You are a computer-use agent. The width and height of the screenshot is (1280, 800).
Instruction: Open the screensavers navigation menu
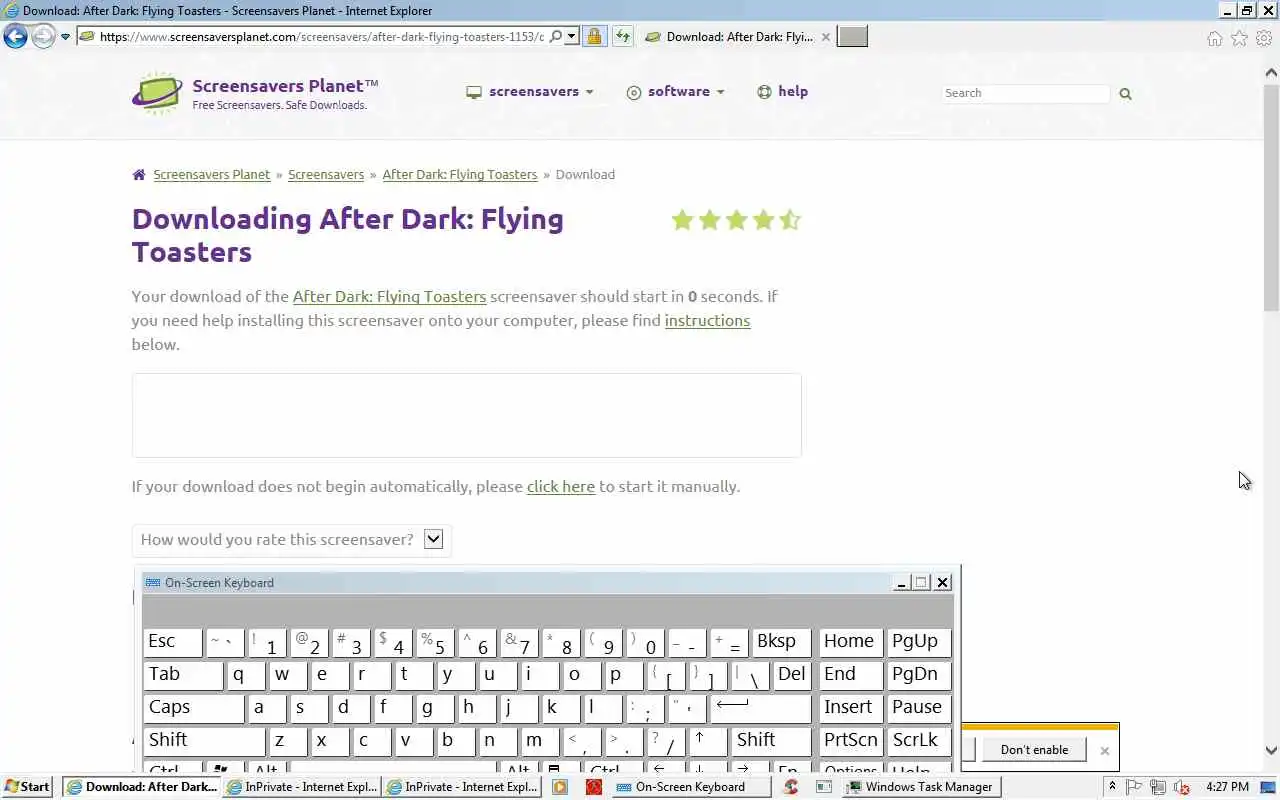tap(530, 91)
